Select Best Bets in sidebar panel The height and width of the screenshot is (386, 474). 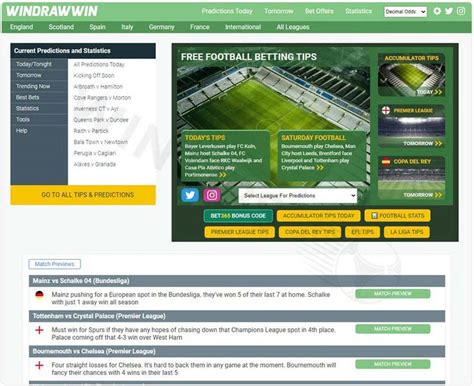[39, 97]
